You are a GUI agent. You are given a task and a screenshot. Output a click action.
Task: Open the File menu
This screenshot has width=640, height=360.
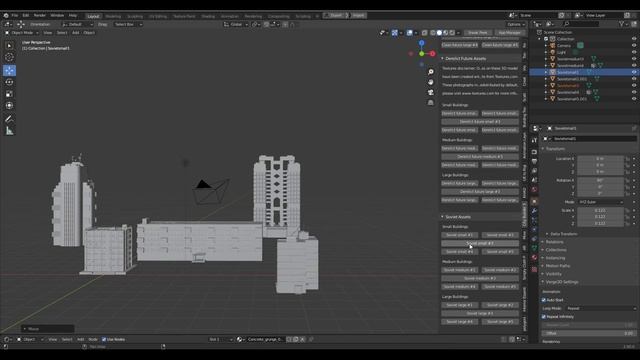pyautogui.click(x=15, y=16)
